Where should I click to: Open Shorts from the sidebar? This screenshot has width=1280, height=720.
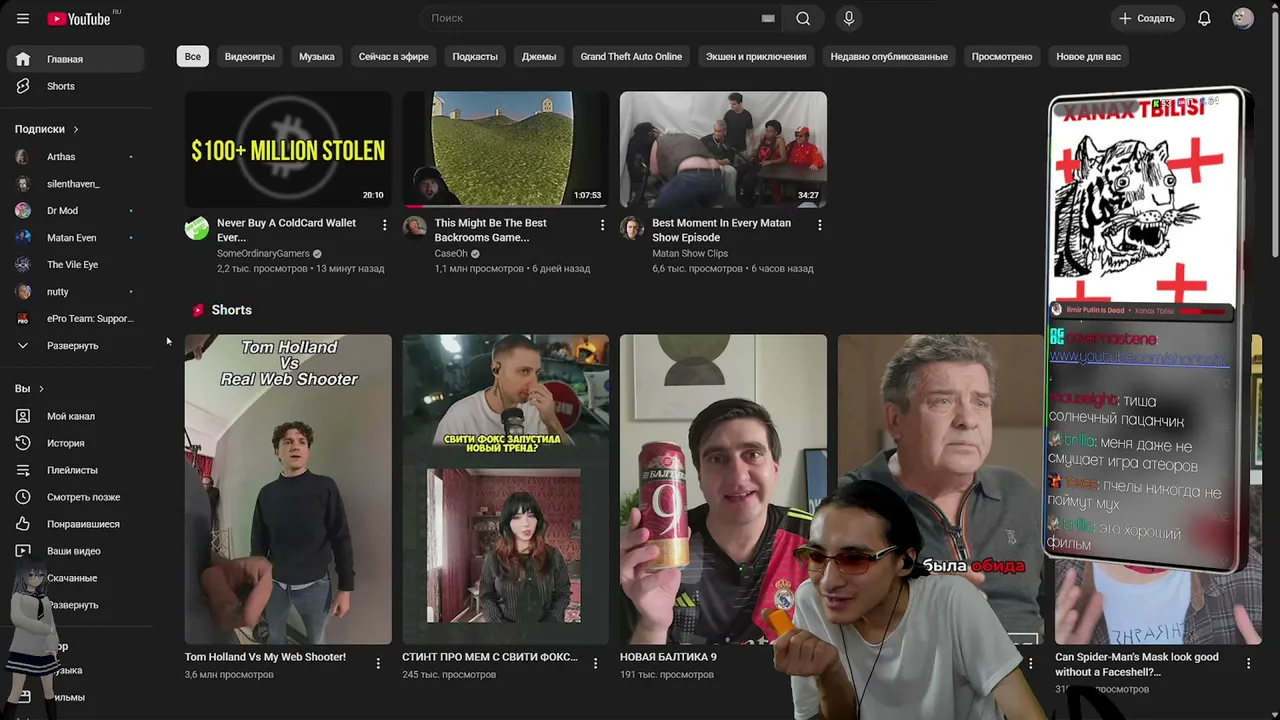coord(76,86)
